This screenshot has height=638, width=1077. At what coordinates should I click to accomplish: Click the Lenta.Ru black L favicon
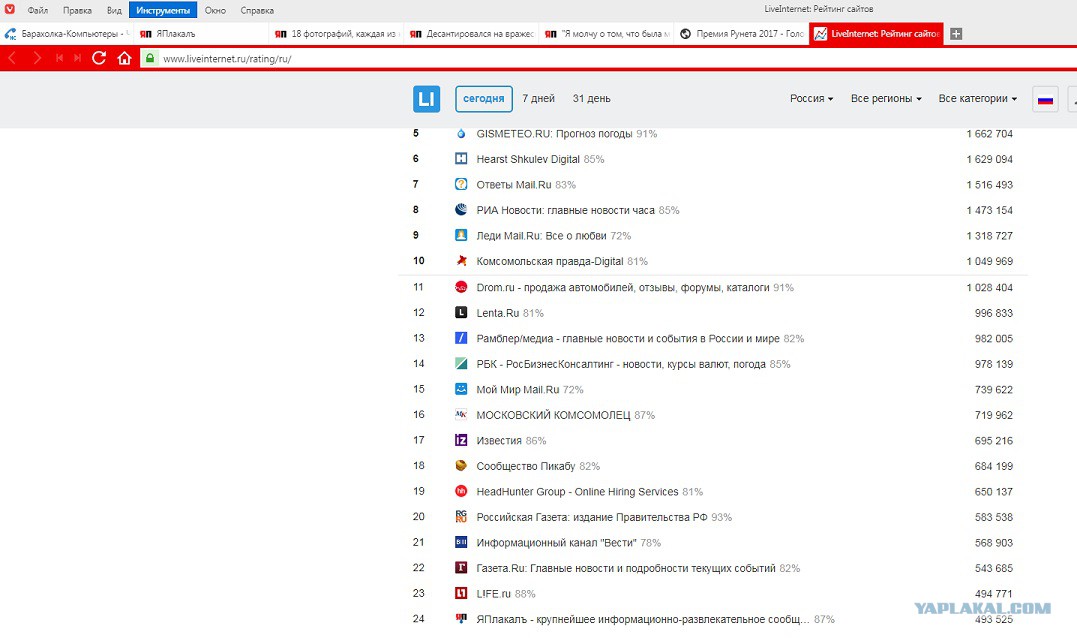pos(461,312)
